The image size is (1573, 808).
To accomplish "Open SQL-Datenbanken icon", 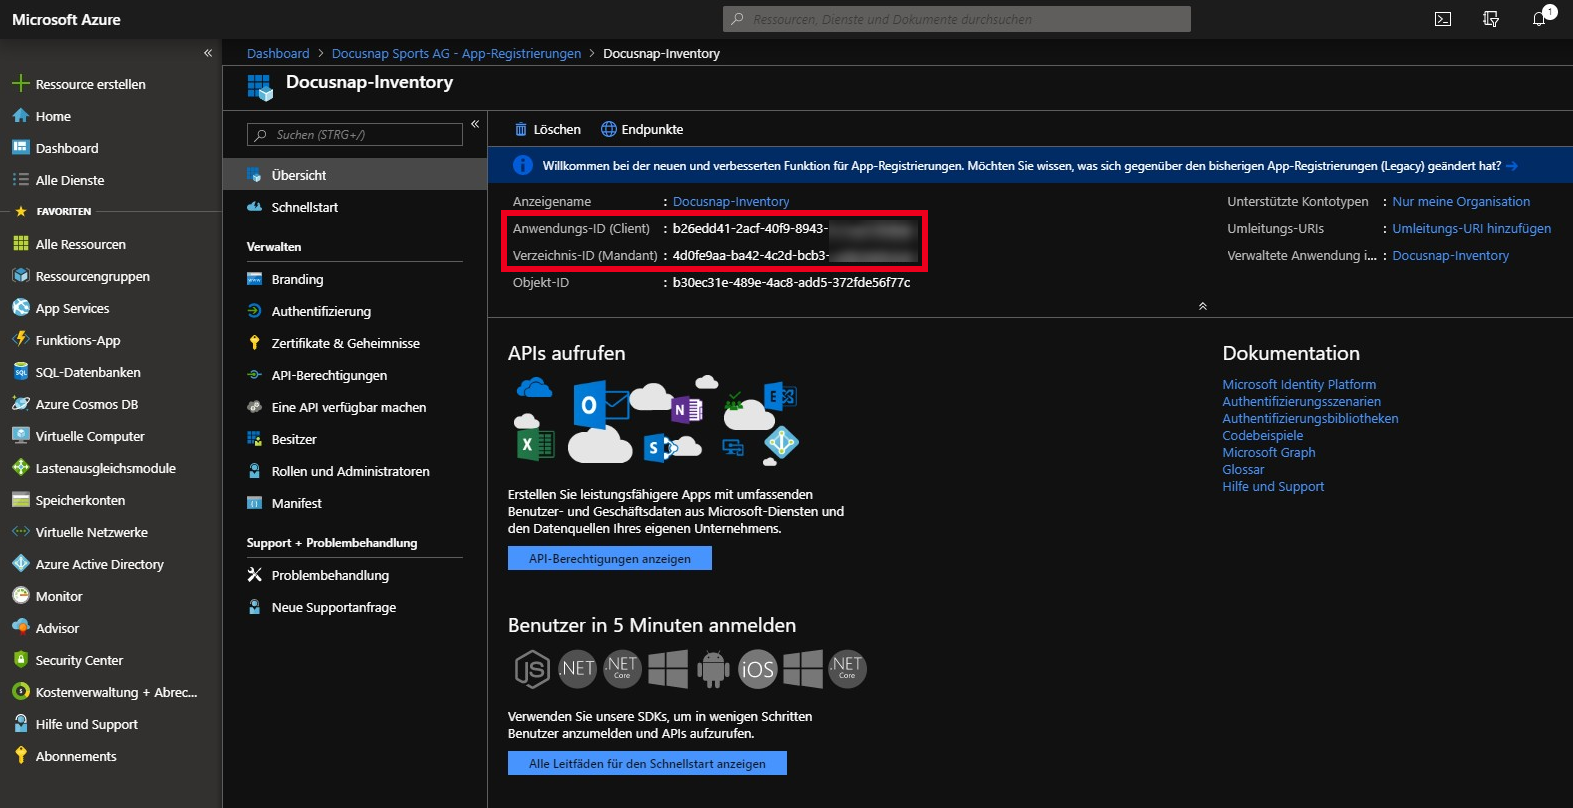I will tap(20, 372).
